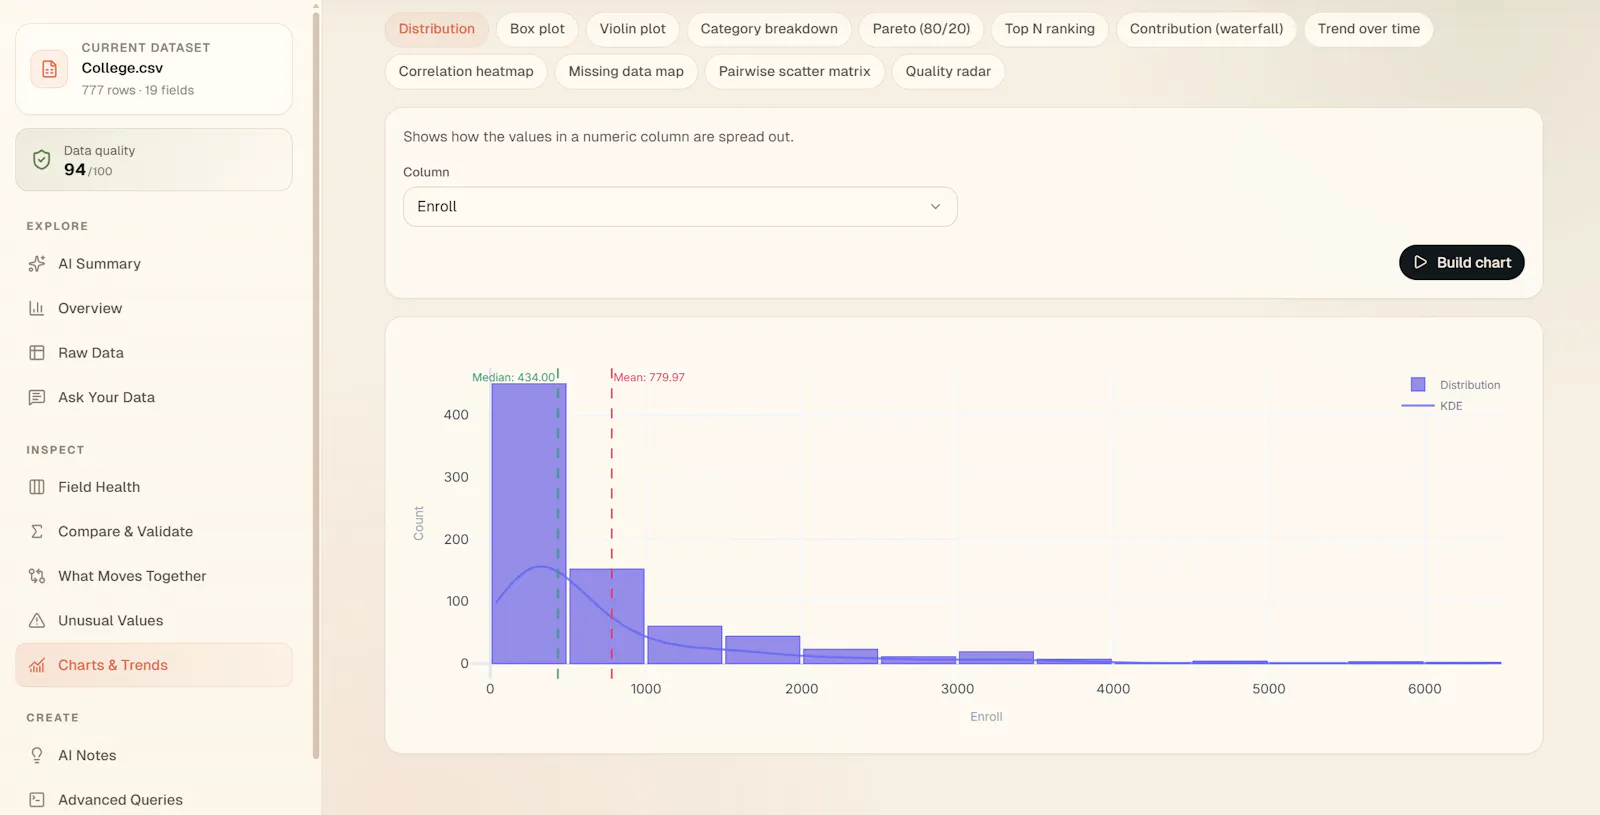Screen dimensions: 1600x815
Task: Click the Median: 434.00 annotation label
Action: click(x=513, y=377)
